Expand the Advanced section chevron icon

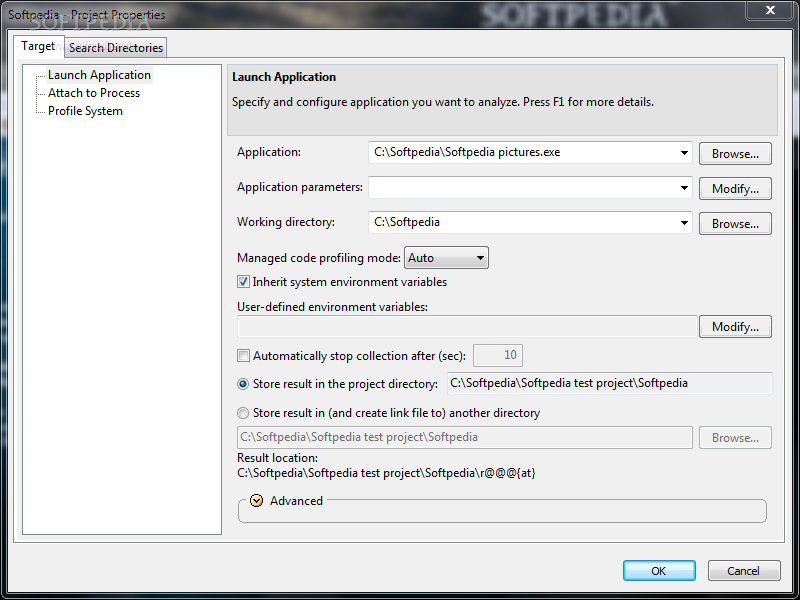coord(257,501)
